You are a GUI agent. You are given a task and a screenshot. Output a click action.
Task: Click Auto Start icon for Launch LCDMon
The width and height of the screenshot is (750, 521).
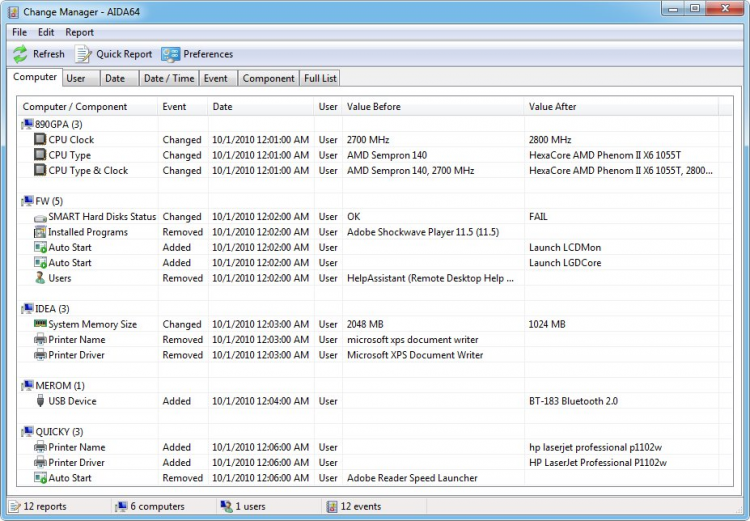(x=40, y=247)
